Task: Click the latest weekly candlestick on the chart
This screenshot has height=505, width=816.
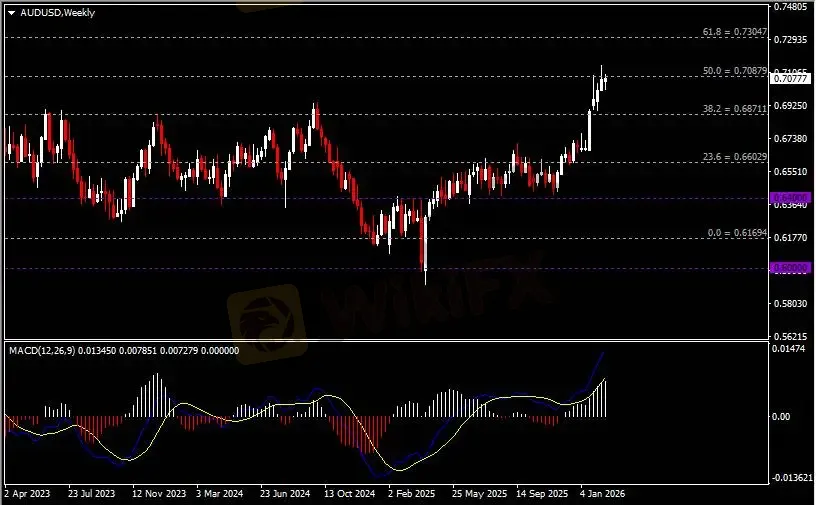Action: coord(605,82)
